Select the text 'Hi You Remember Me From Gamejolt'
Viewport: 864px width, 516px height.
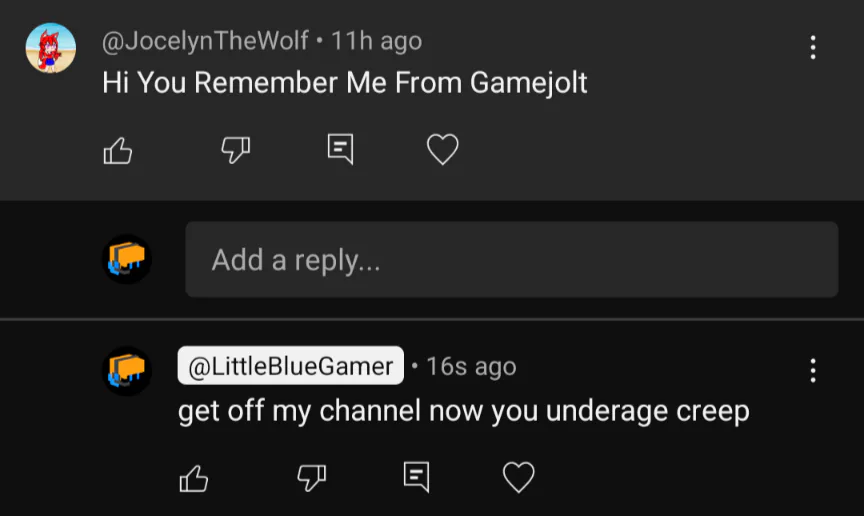coord(344,83)
